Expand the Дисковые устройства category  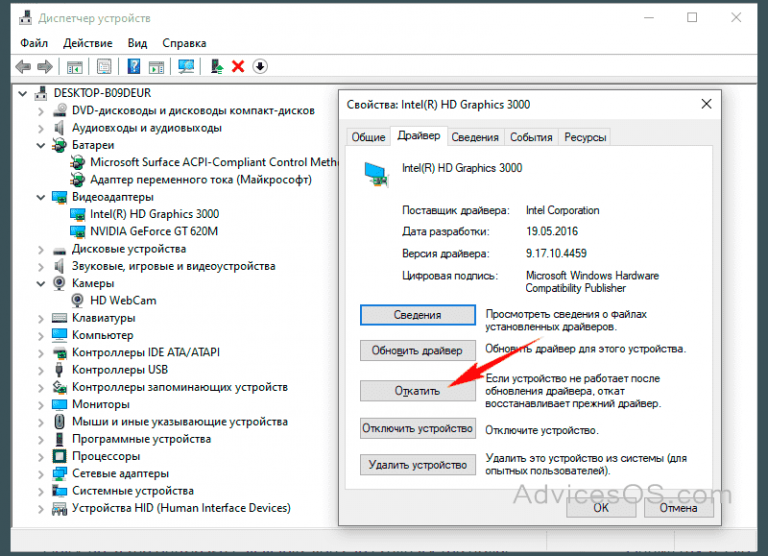[41, 249]
